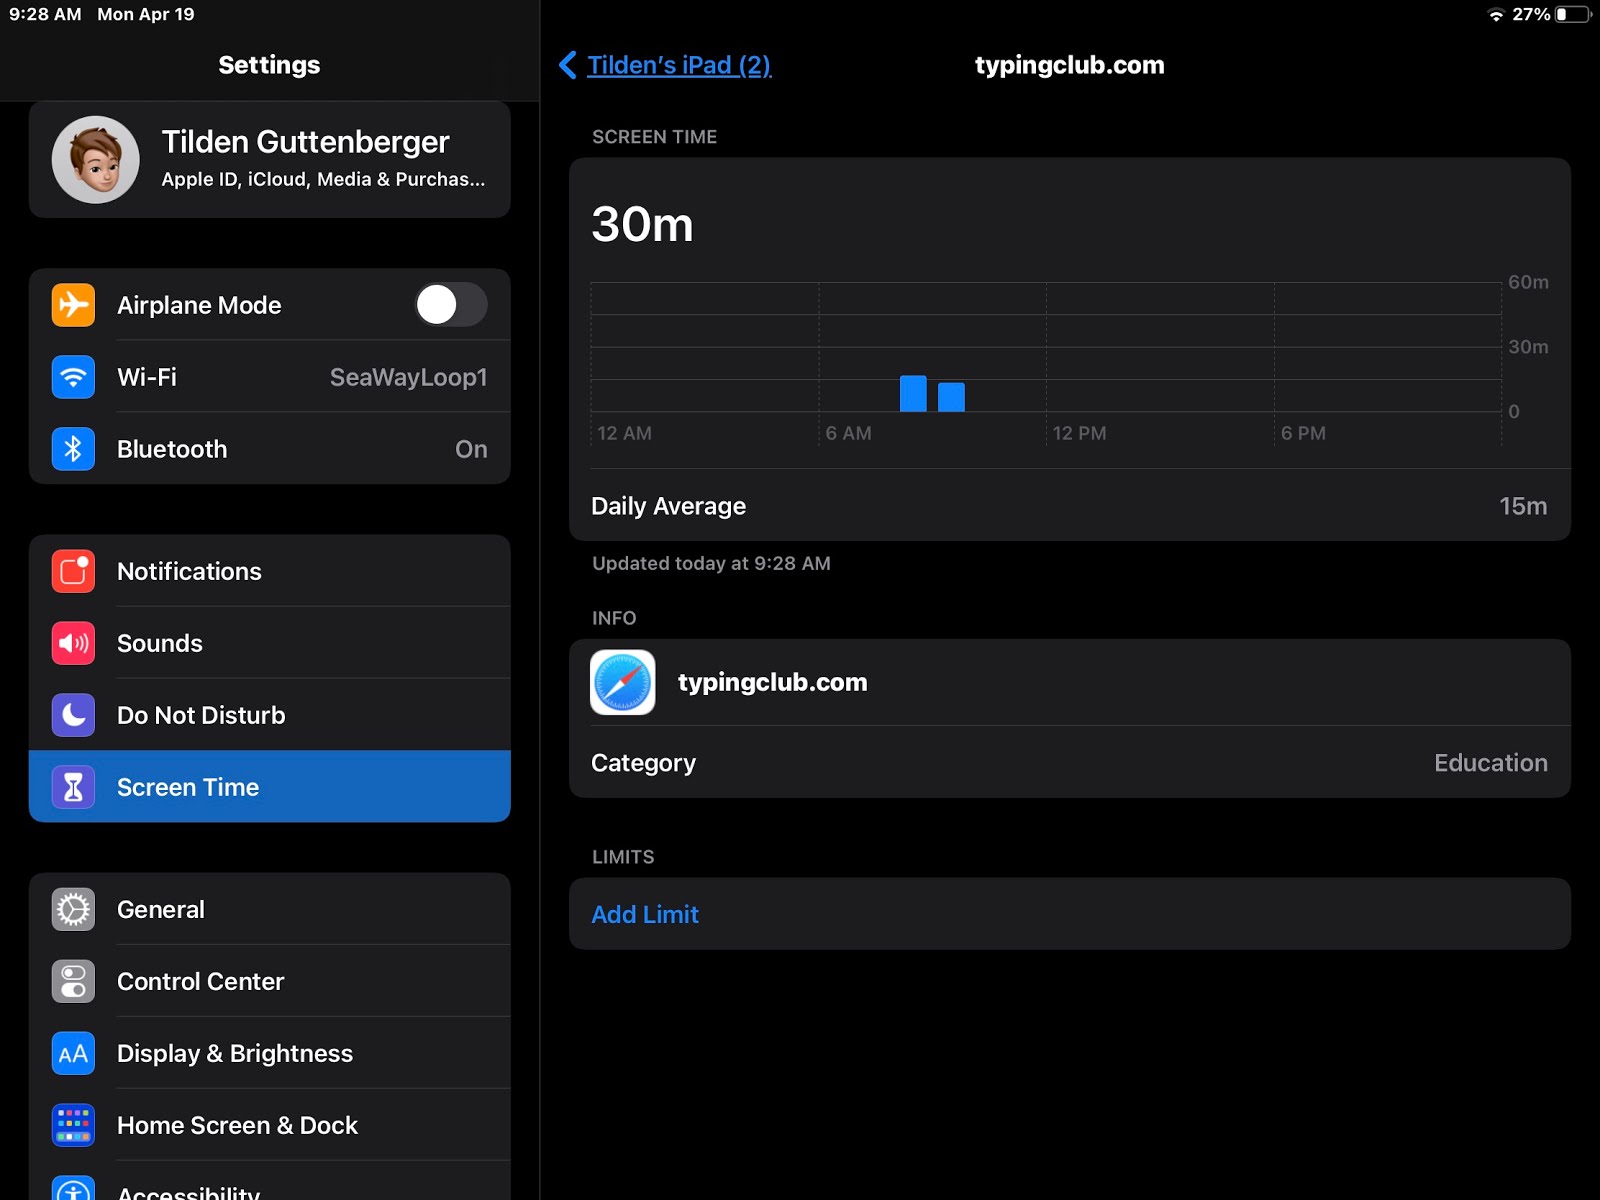Tap the 12 PM chart axis label

(1079, 433)
